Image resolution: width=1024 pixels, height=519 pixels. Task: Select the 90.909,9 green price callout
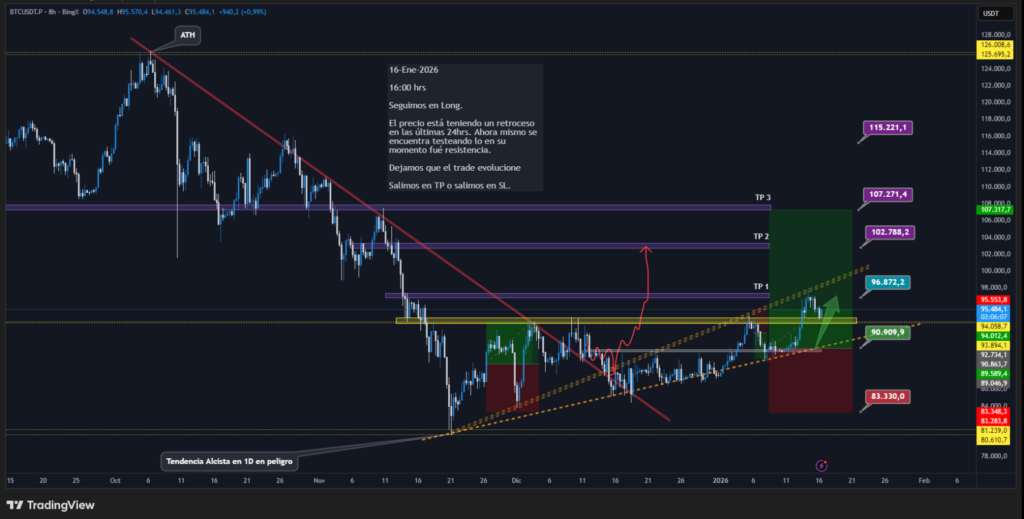tap(889, 331)
